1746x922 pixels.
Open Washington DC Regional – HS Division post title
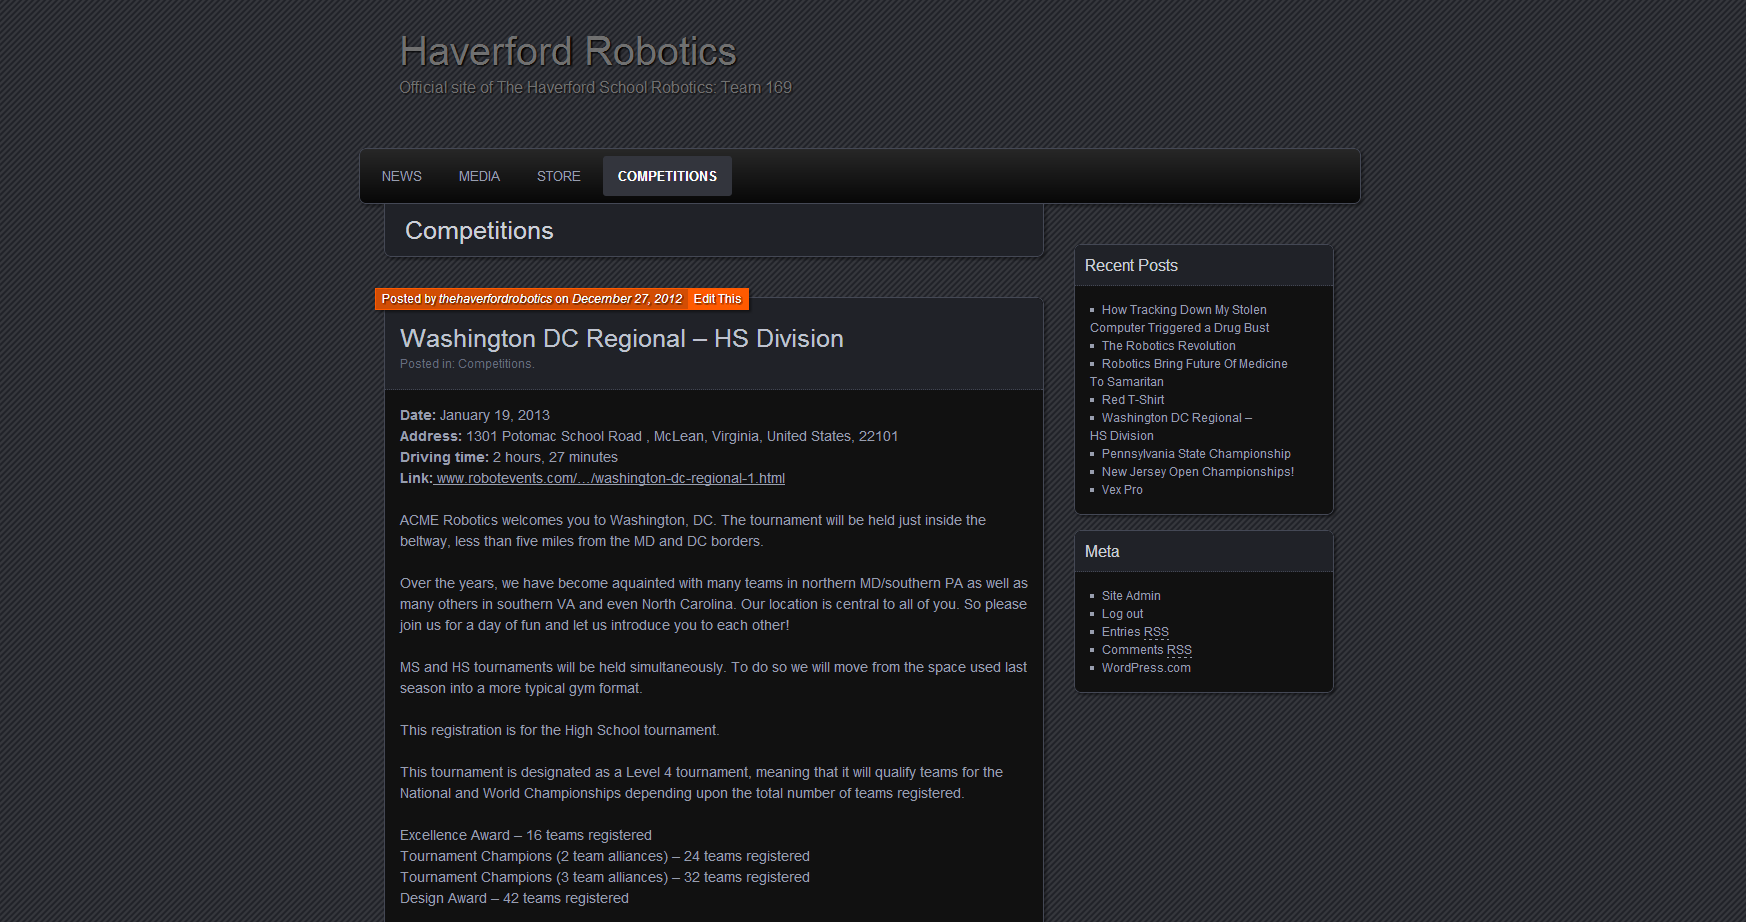pyautogui.click(x=621, y=339)
